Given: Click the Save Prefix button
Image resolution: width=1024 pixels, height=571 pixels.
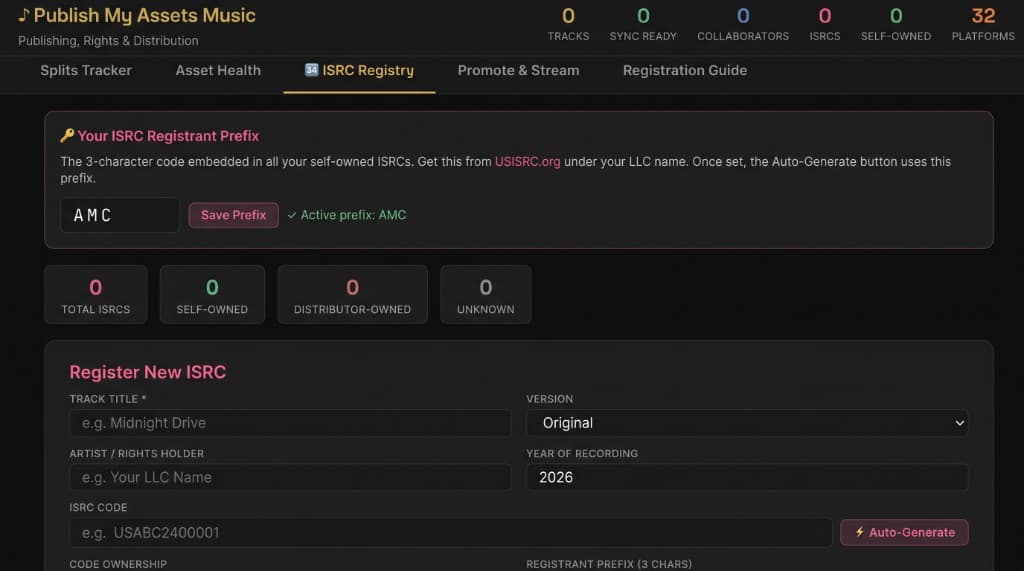Looking at the screenshot, I should 234,215.
